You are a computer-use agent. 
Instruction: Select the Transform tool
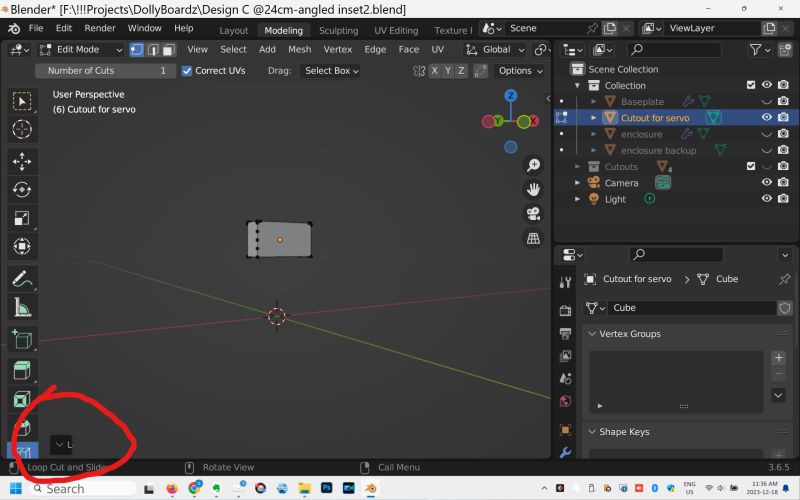[x=22, y=246]
